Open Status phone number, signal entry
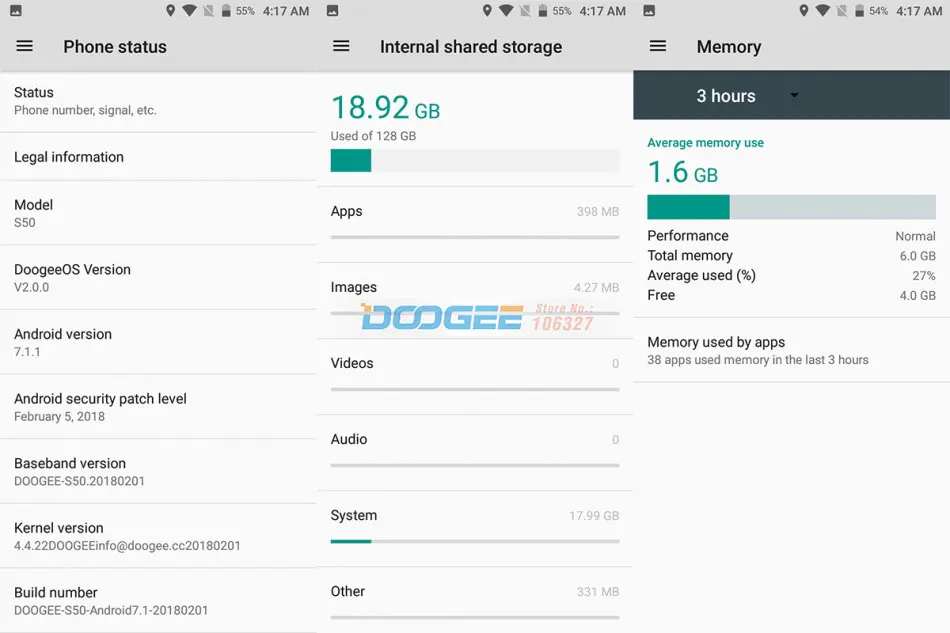This screenshot has height=633, width=950. (158, 101)
